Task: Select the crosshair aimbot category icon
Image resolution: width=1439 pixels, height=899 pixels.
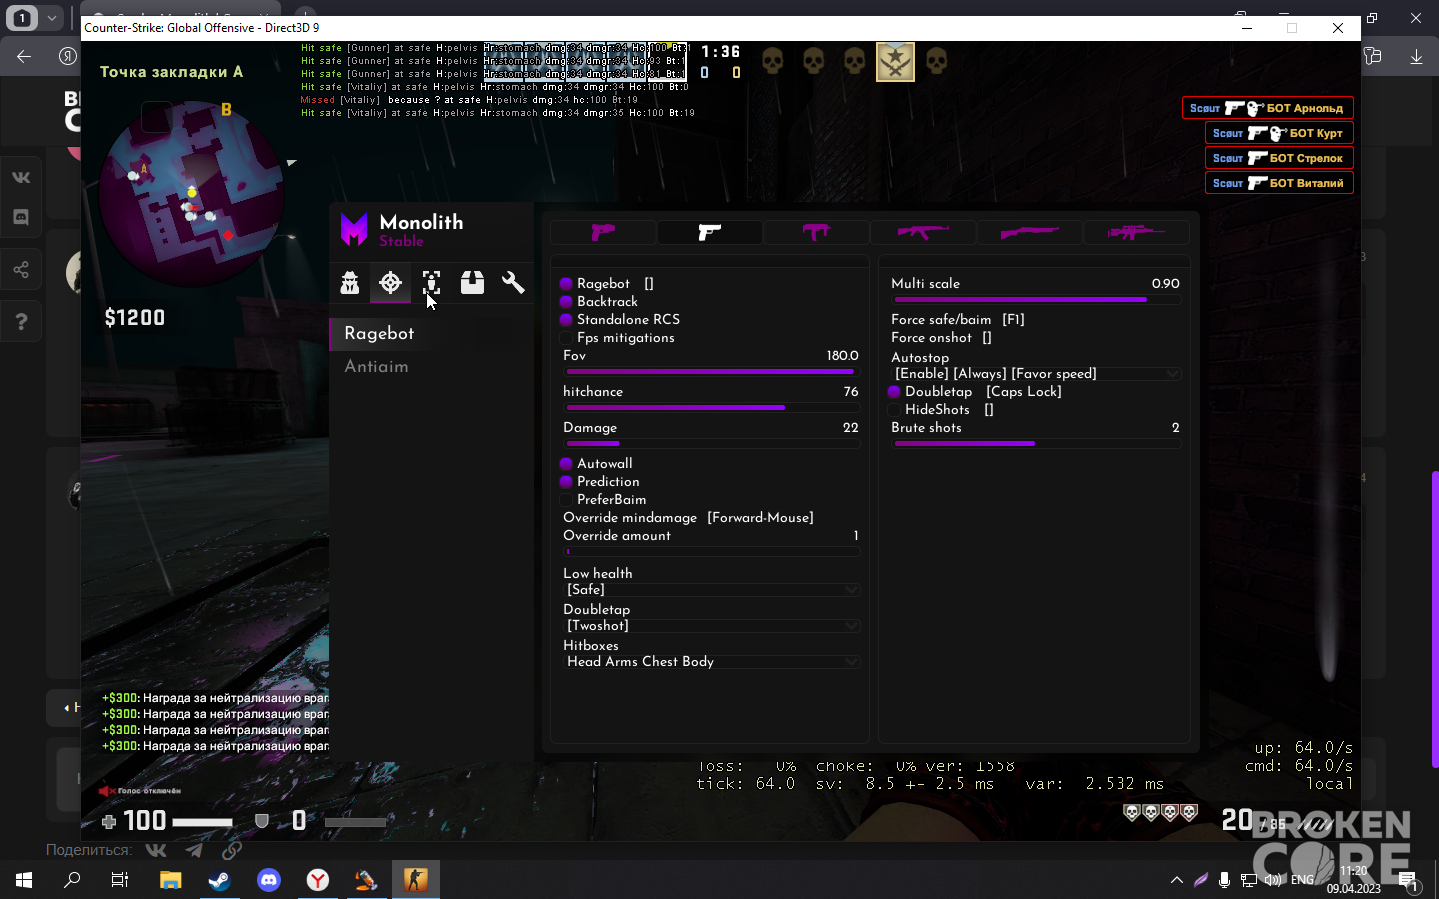Action: click(x=391, y=283)
